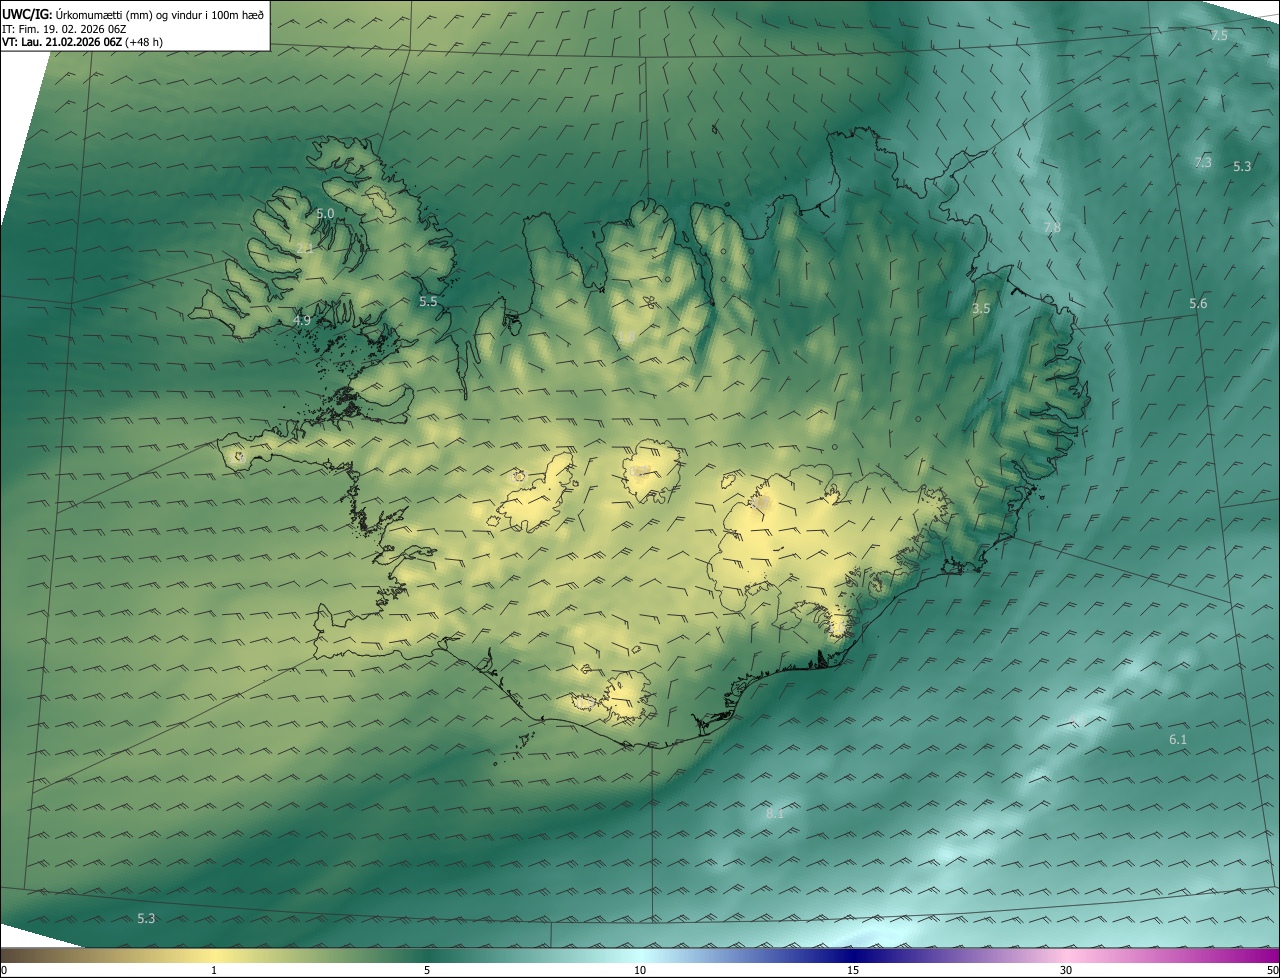The width and height of the screenshot is (1280, 978).
Task: Click the 5.3 label right beside 7.3
Action: coord(1242,166)
